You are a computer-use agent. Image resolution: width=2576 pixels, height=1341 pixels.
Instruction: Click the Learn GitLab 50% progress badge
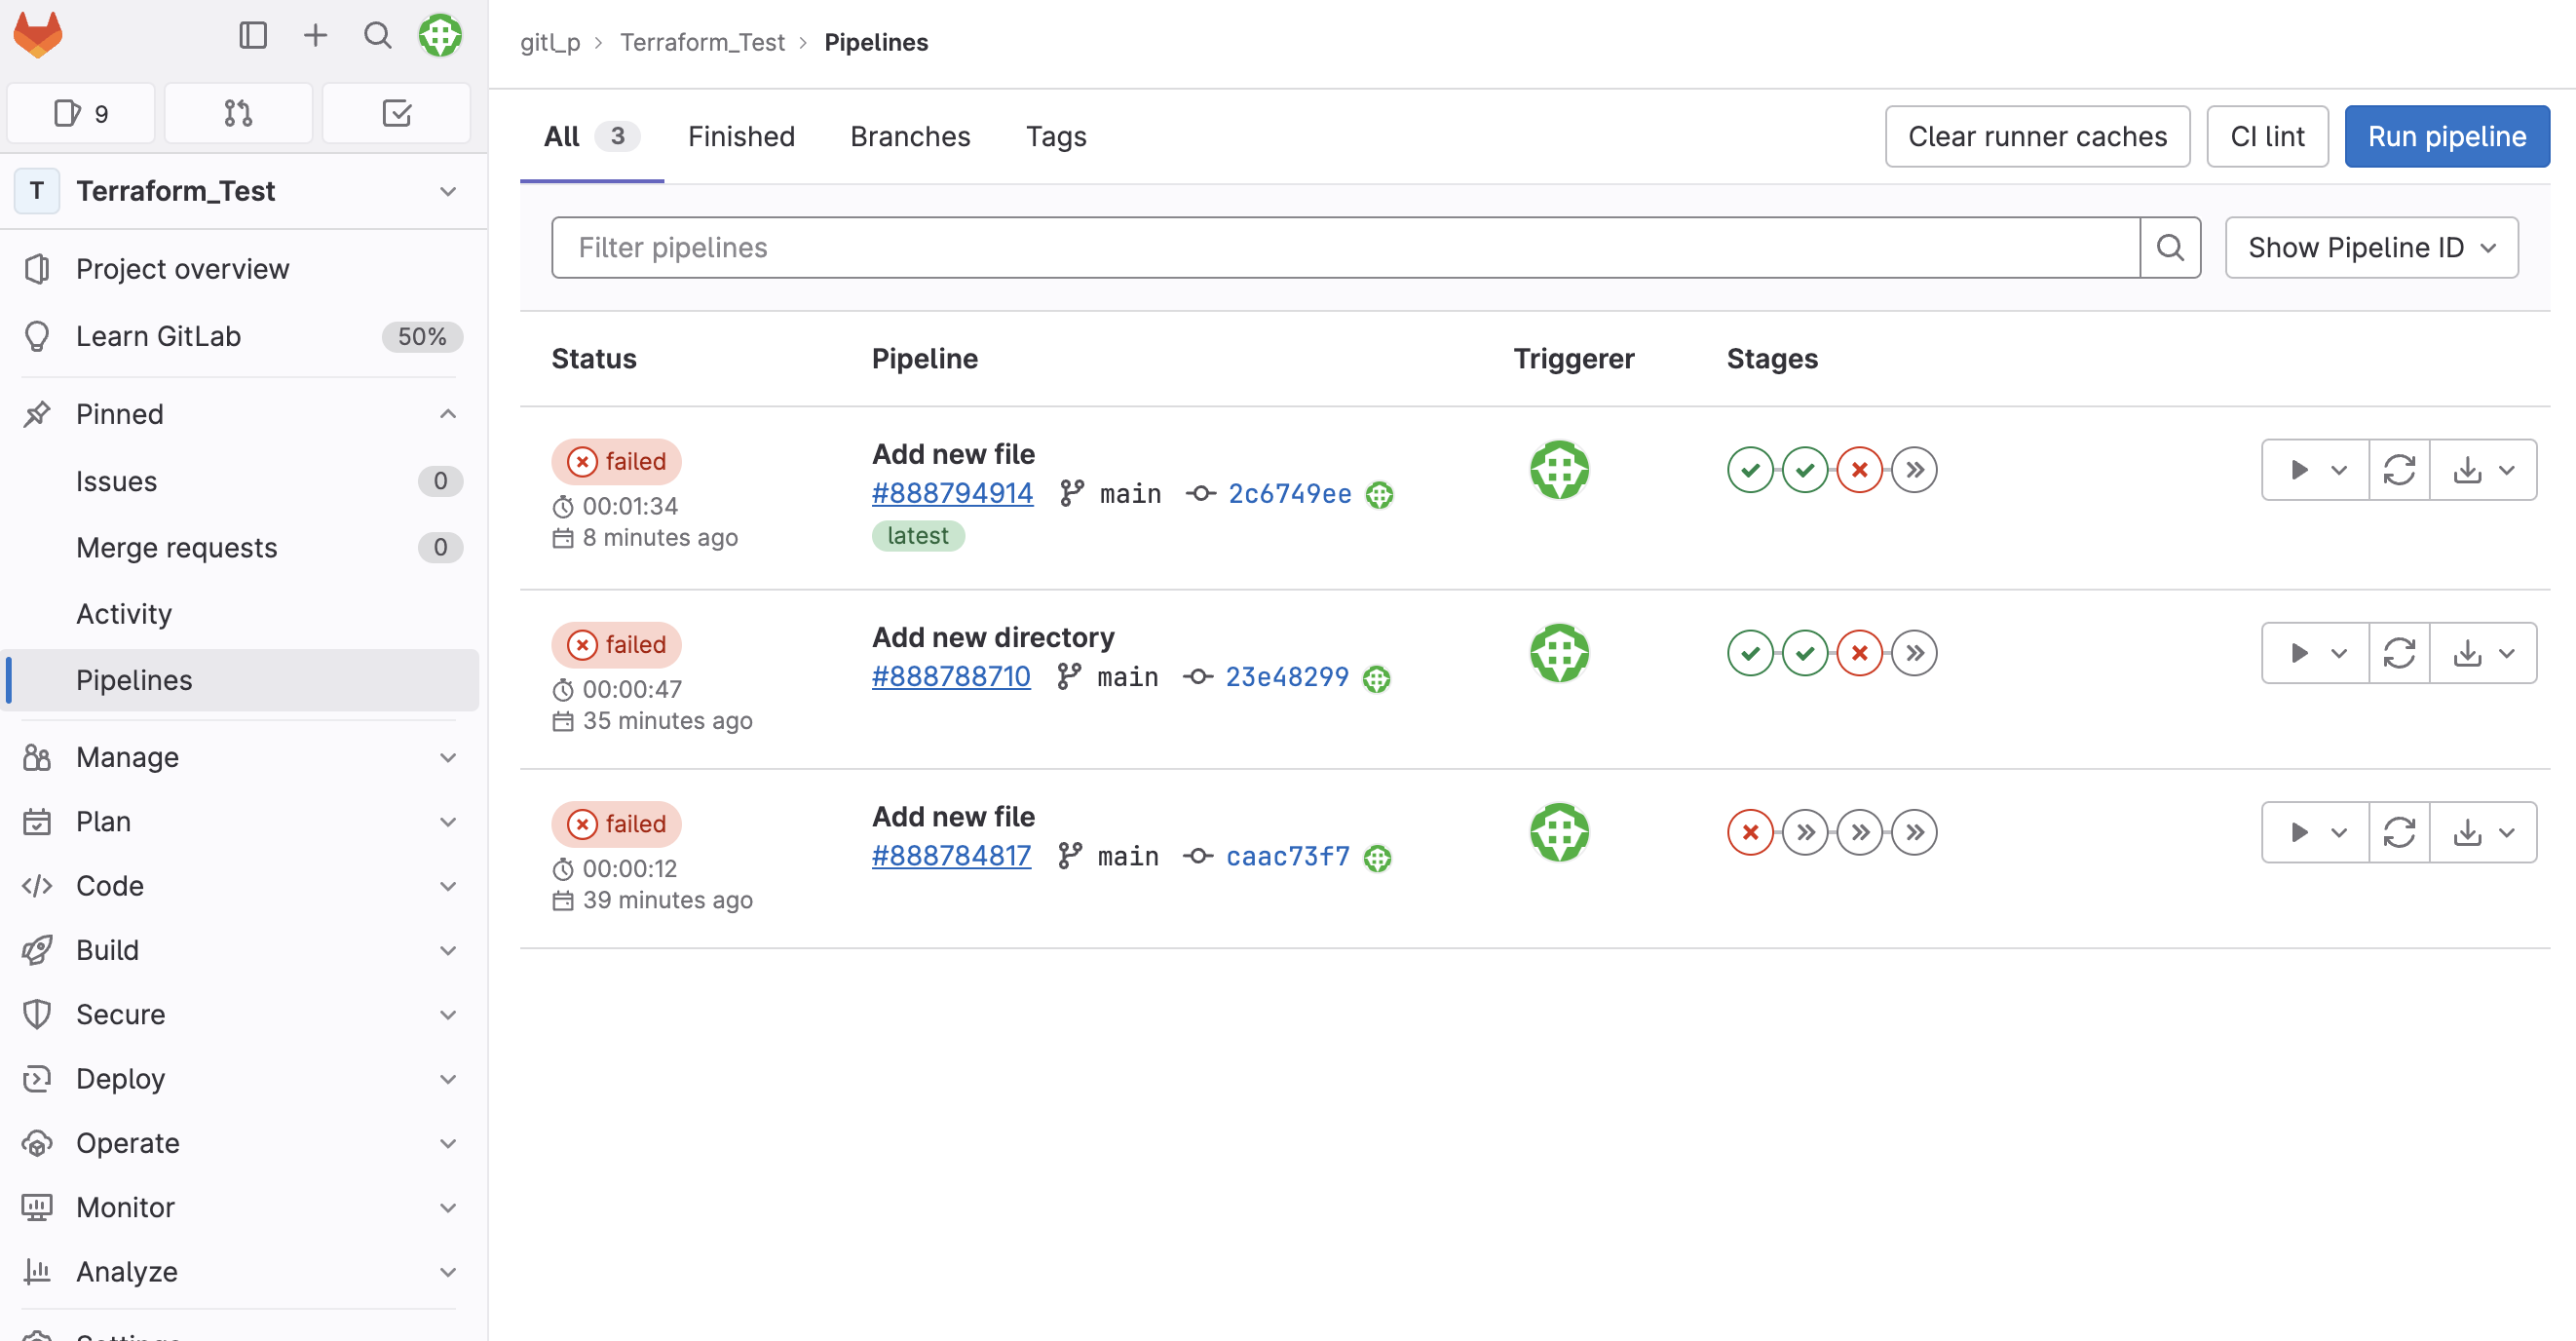pos(421,336)
